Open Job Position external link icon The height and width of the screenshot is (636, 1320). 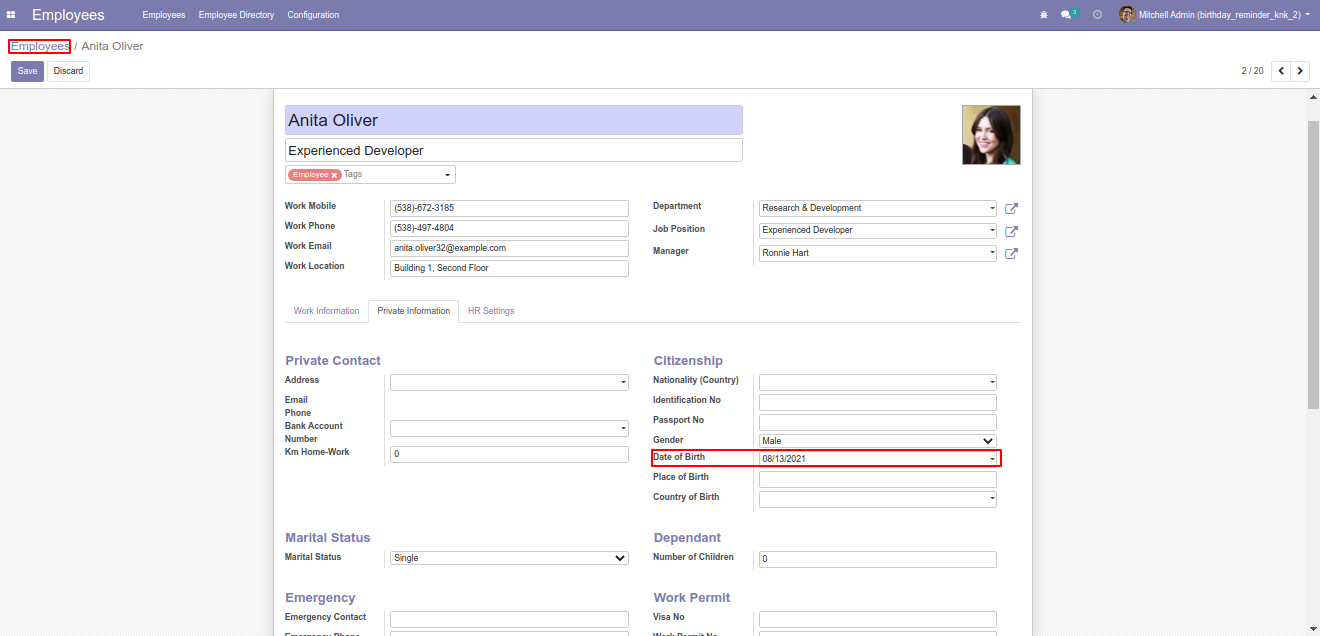point(1011,231)
